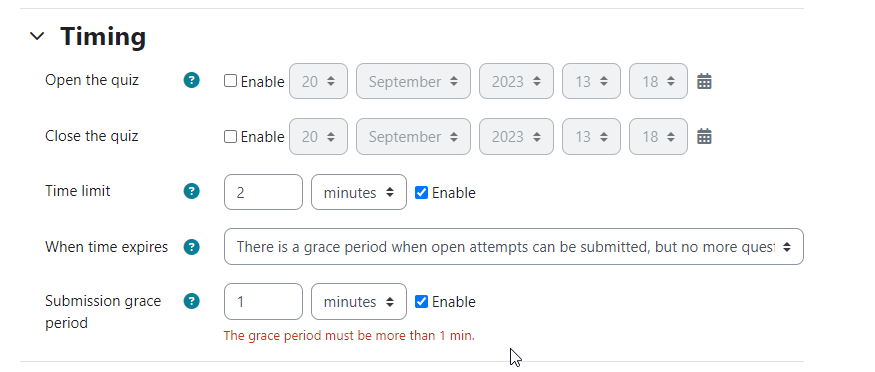Collapse the Timing section chevron
The height and width of the screenshot is (372, 875).
click(x=37, y=36)
